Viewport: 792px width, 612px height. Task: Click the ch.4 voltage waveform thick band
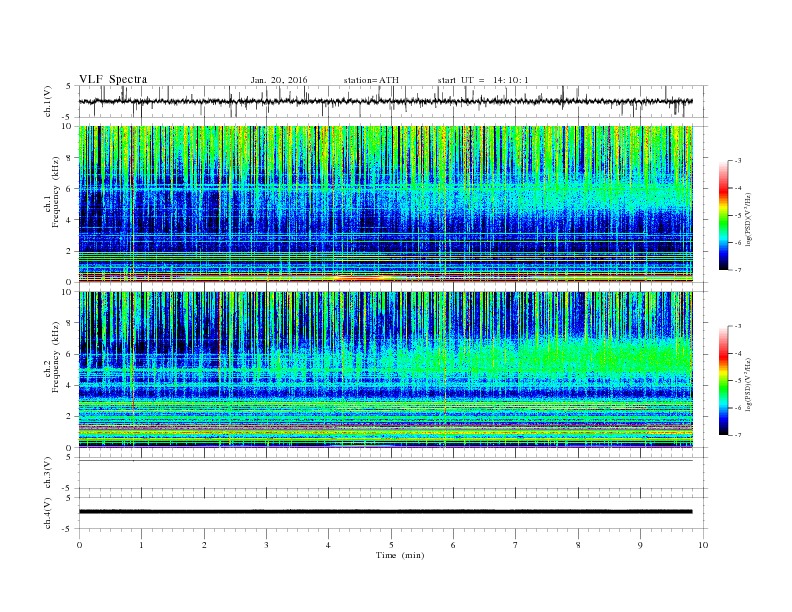(385, 512)
